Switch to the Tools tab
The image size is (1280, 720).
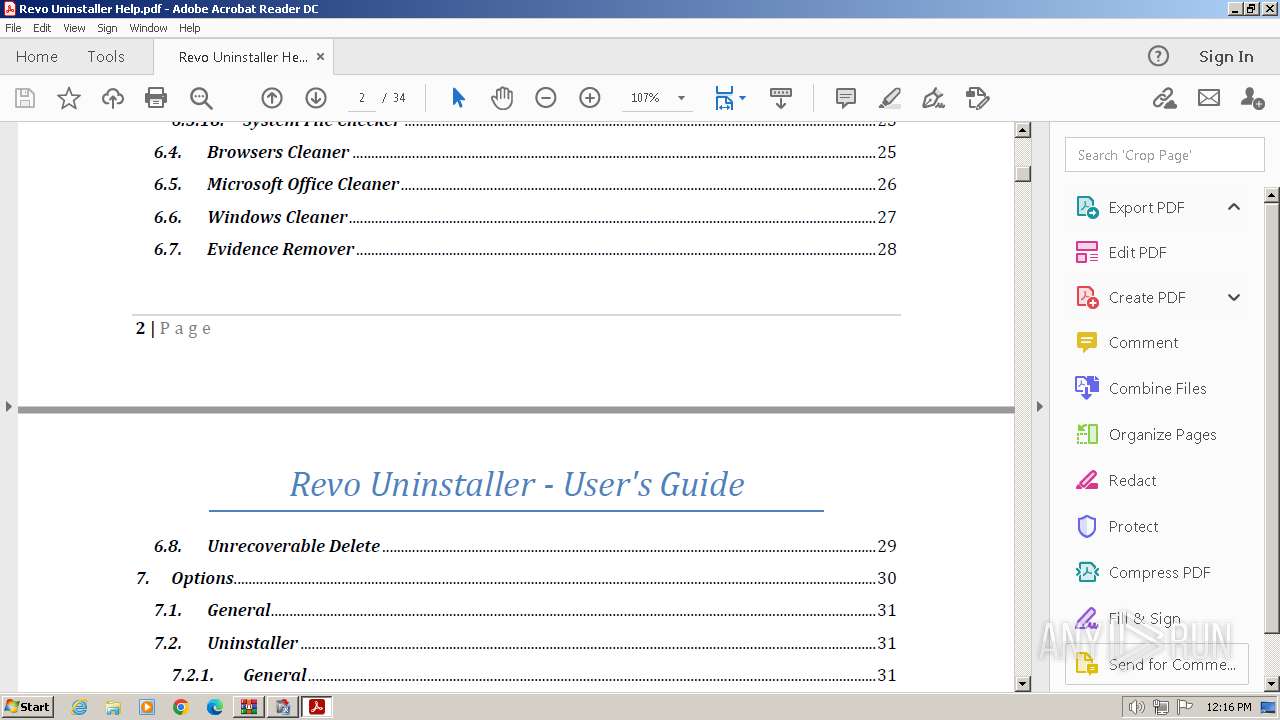pos(106,56)
